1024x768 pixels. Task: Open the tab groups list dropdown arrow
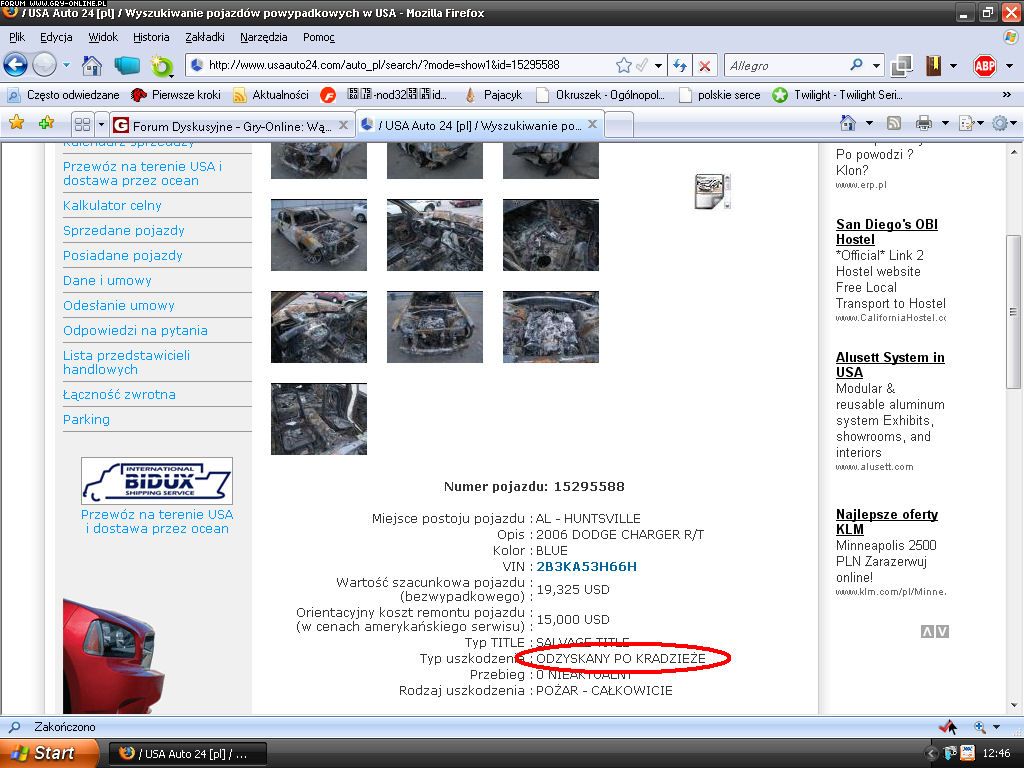pyautogui.click(x=101, y=124)
